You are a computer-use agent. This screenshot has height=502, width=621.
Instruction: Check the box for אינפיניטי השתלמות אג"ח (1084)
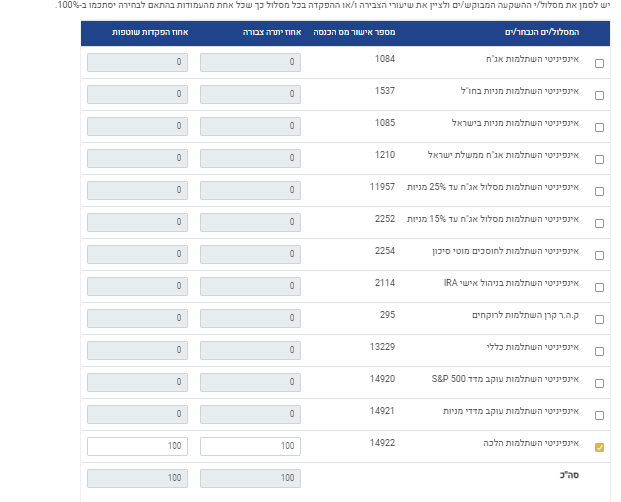coord(599,64)
